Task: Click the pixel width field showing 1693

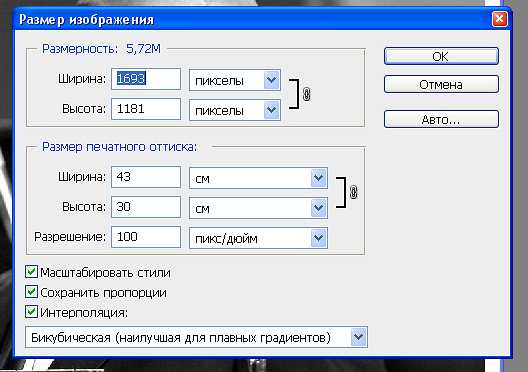Action: pyautogui.click(x=146, y=79)
